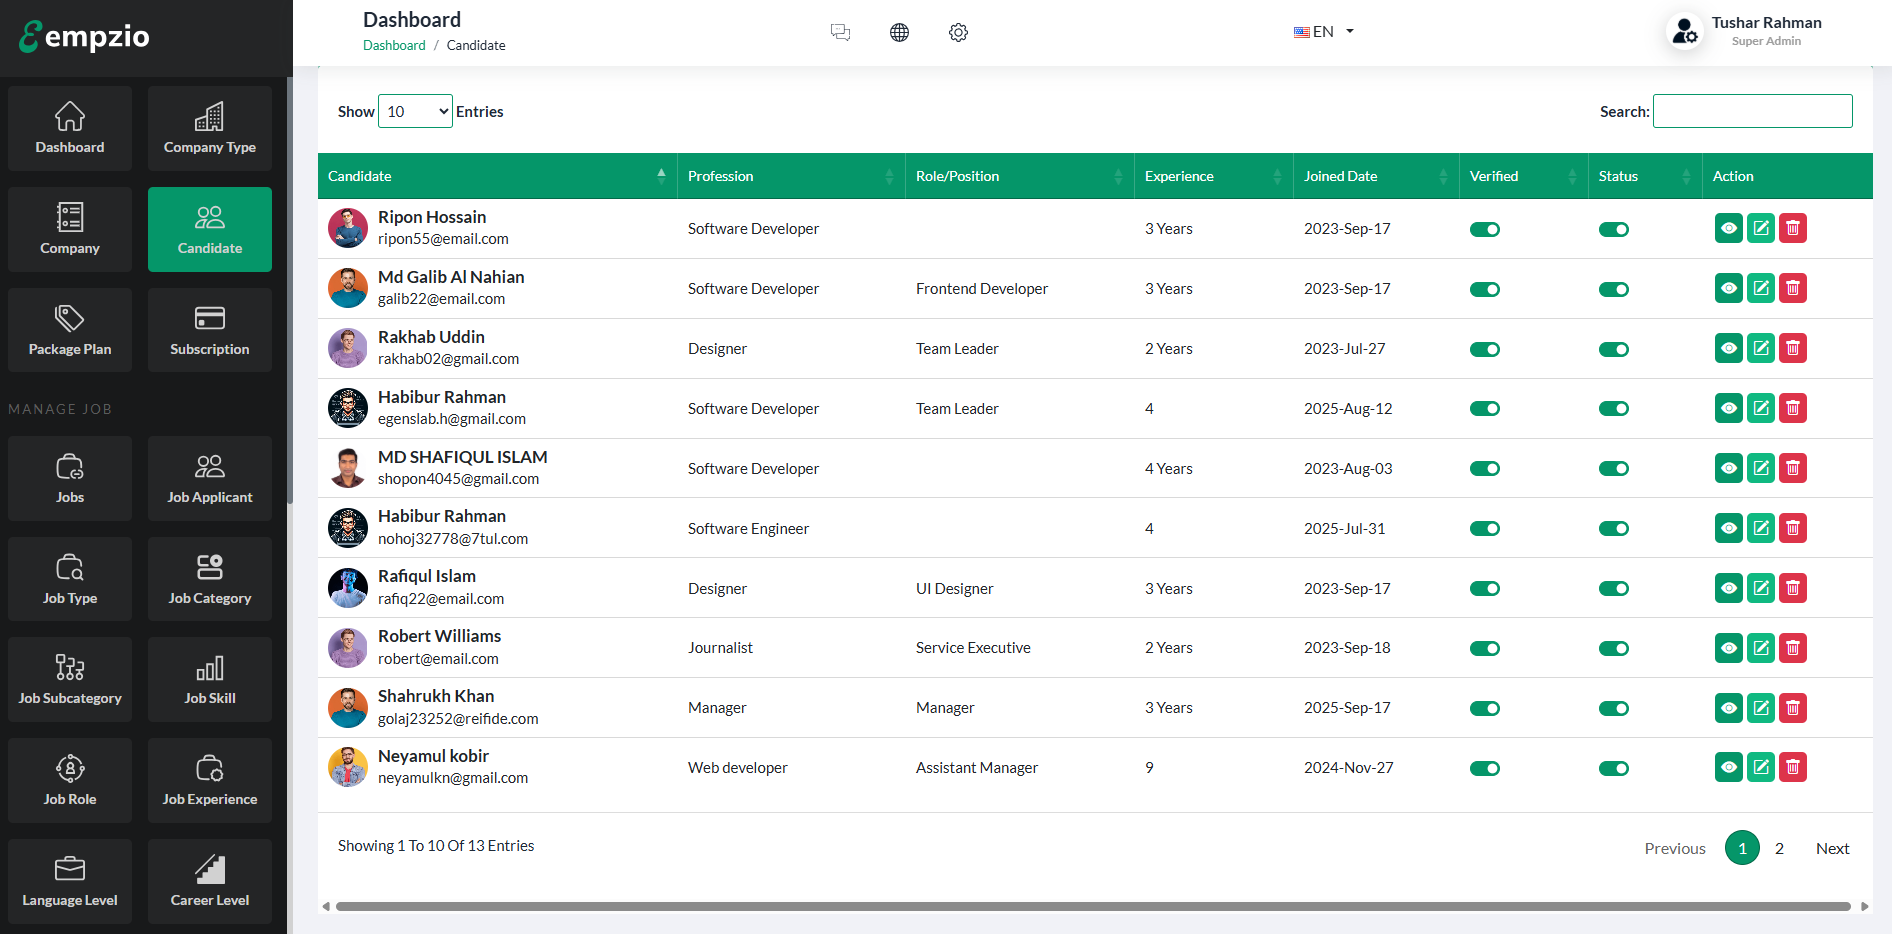Toggle Verified switch for Habibur Rahman egenslab
Image resolution: width=1892 pixels, height=934 pixels.
[1484, 409]
